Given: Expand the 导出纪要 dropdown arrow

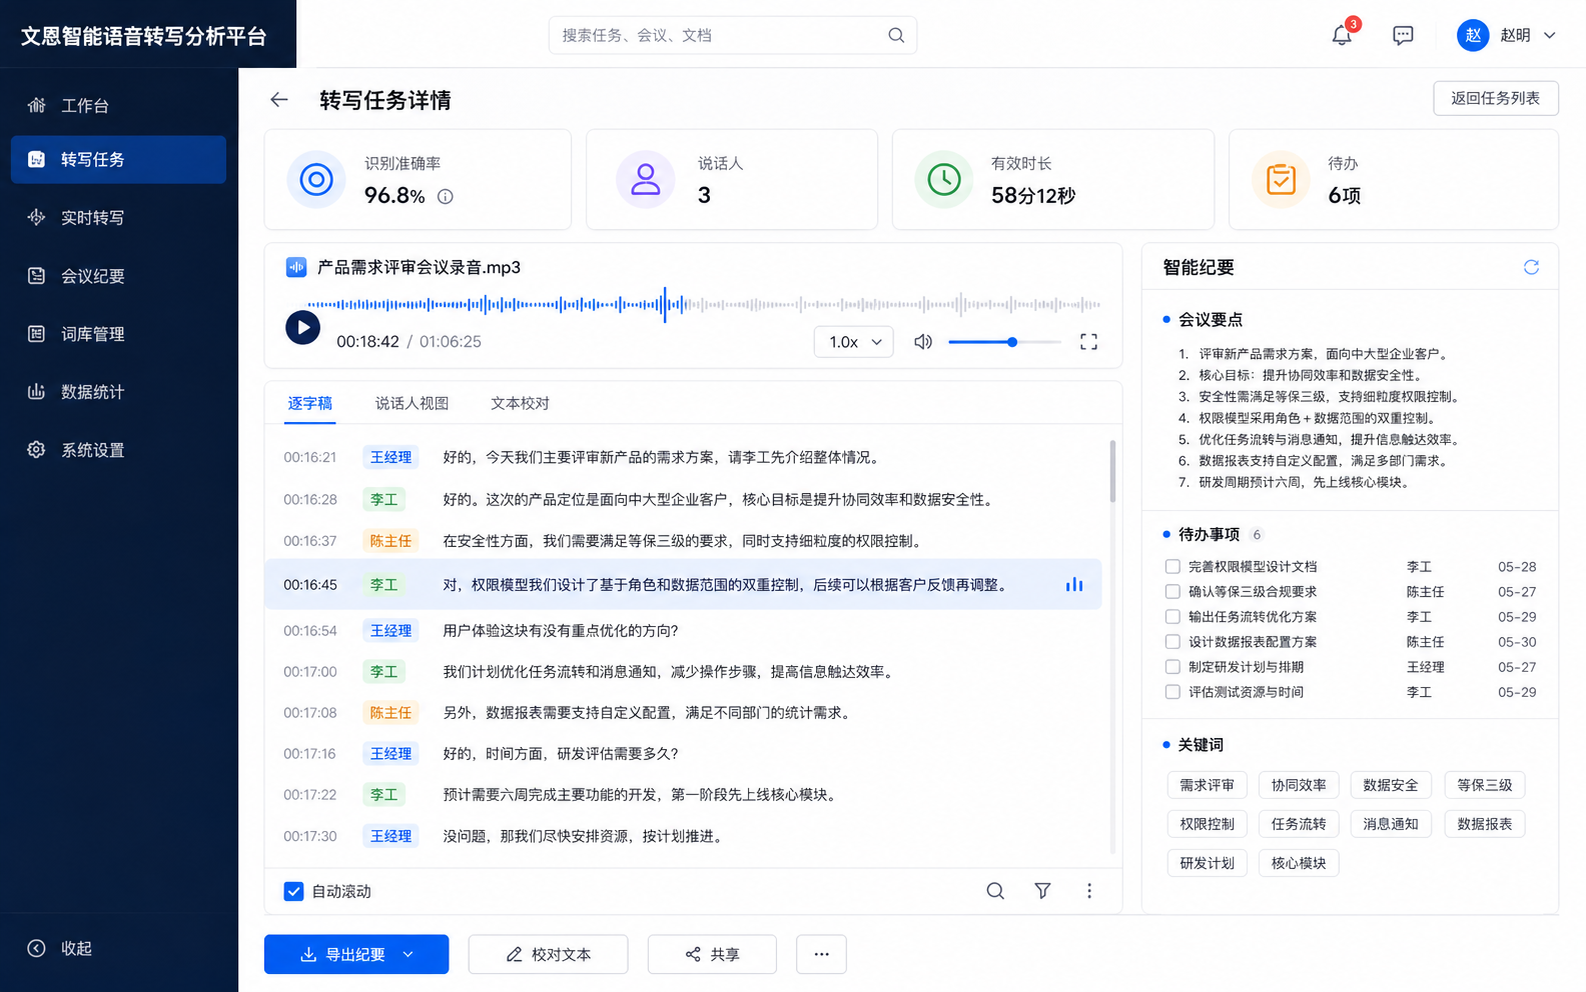Looking at the screenshot, I should pos(408,955).
